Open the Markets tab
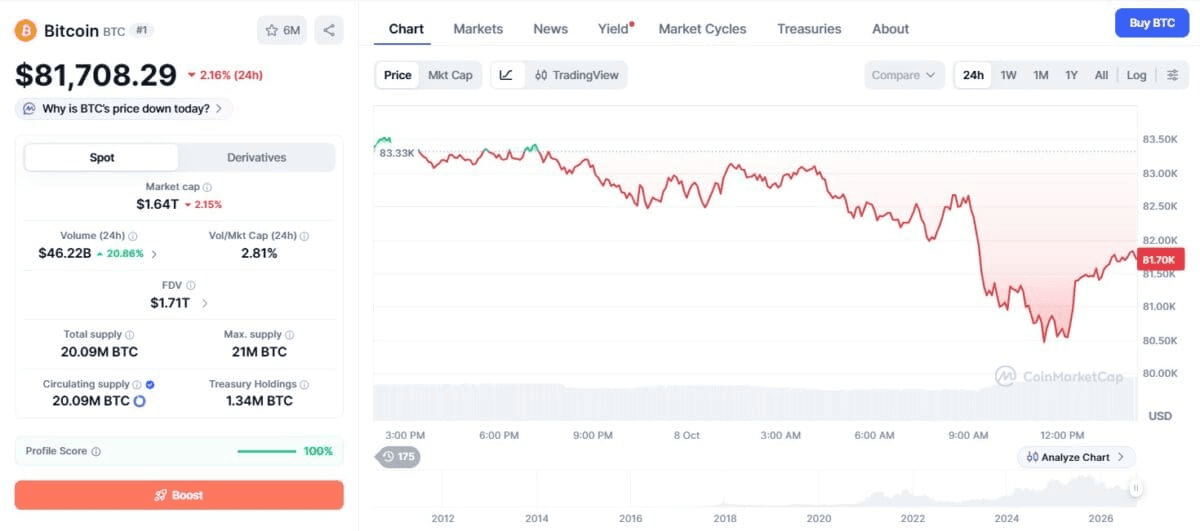The image size is (1200, 531). click(x=478, y=29)
